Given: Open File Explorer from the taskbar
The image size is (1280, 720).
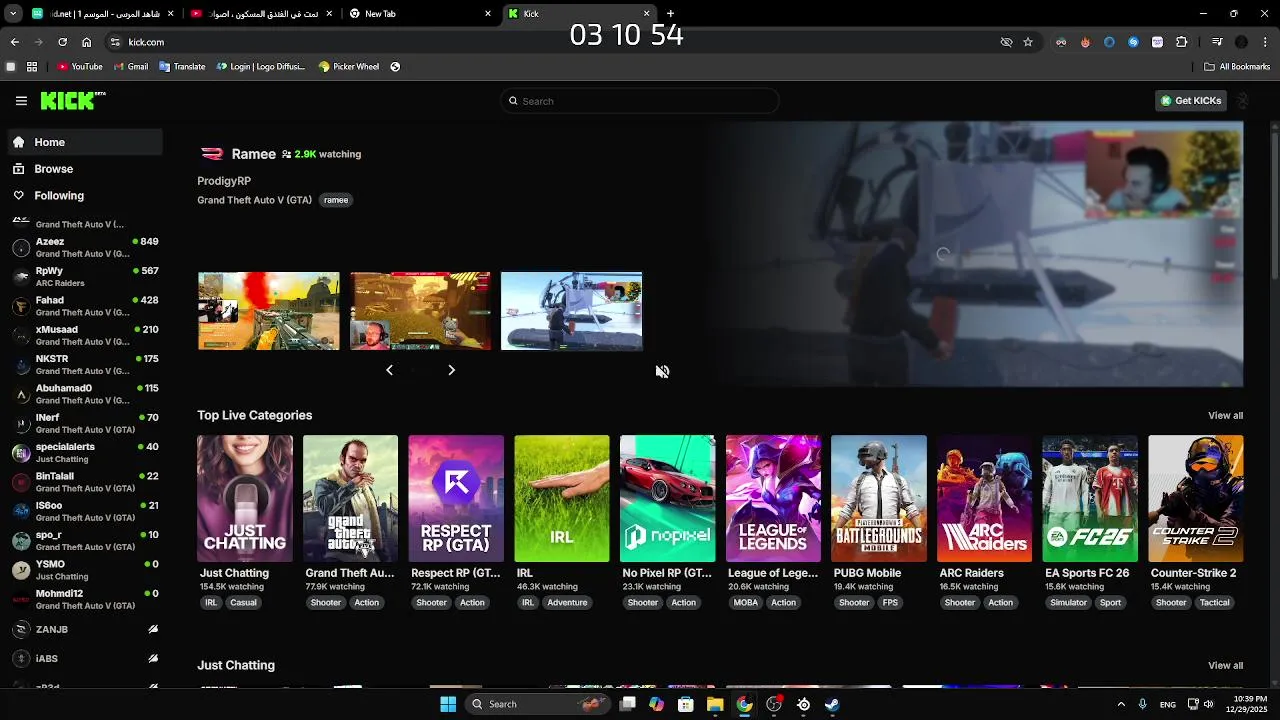Looking at the screenshot, I should click(x=715, y=704).
